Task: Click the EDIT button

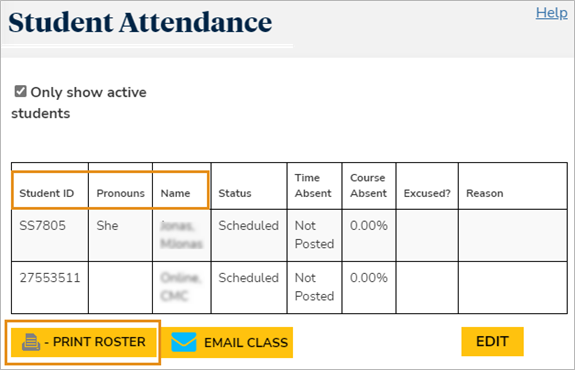Action: click(x=492, y=341)
